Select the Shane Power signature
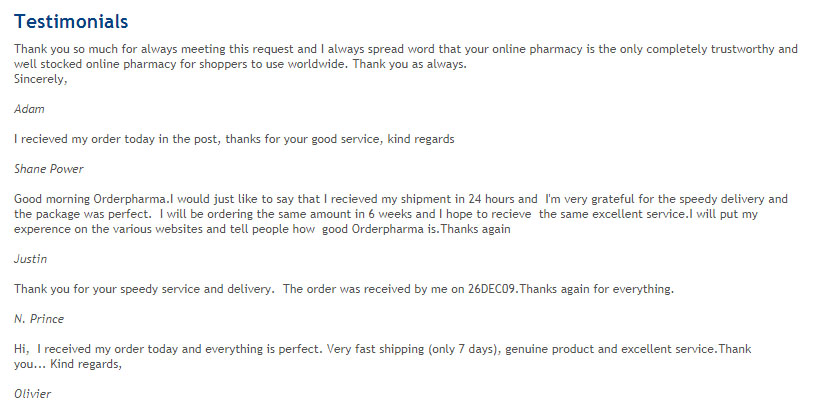 49,169
